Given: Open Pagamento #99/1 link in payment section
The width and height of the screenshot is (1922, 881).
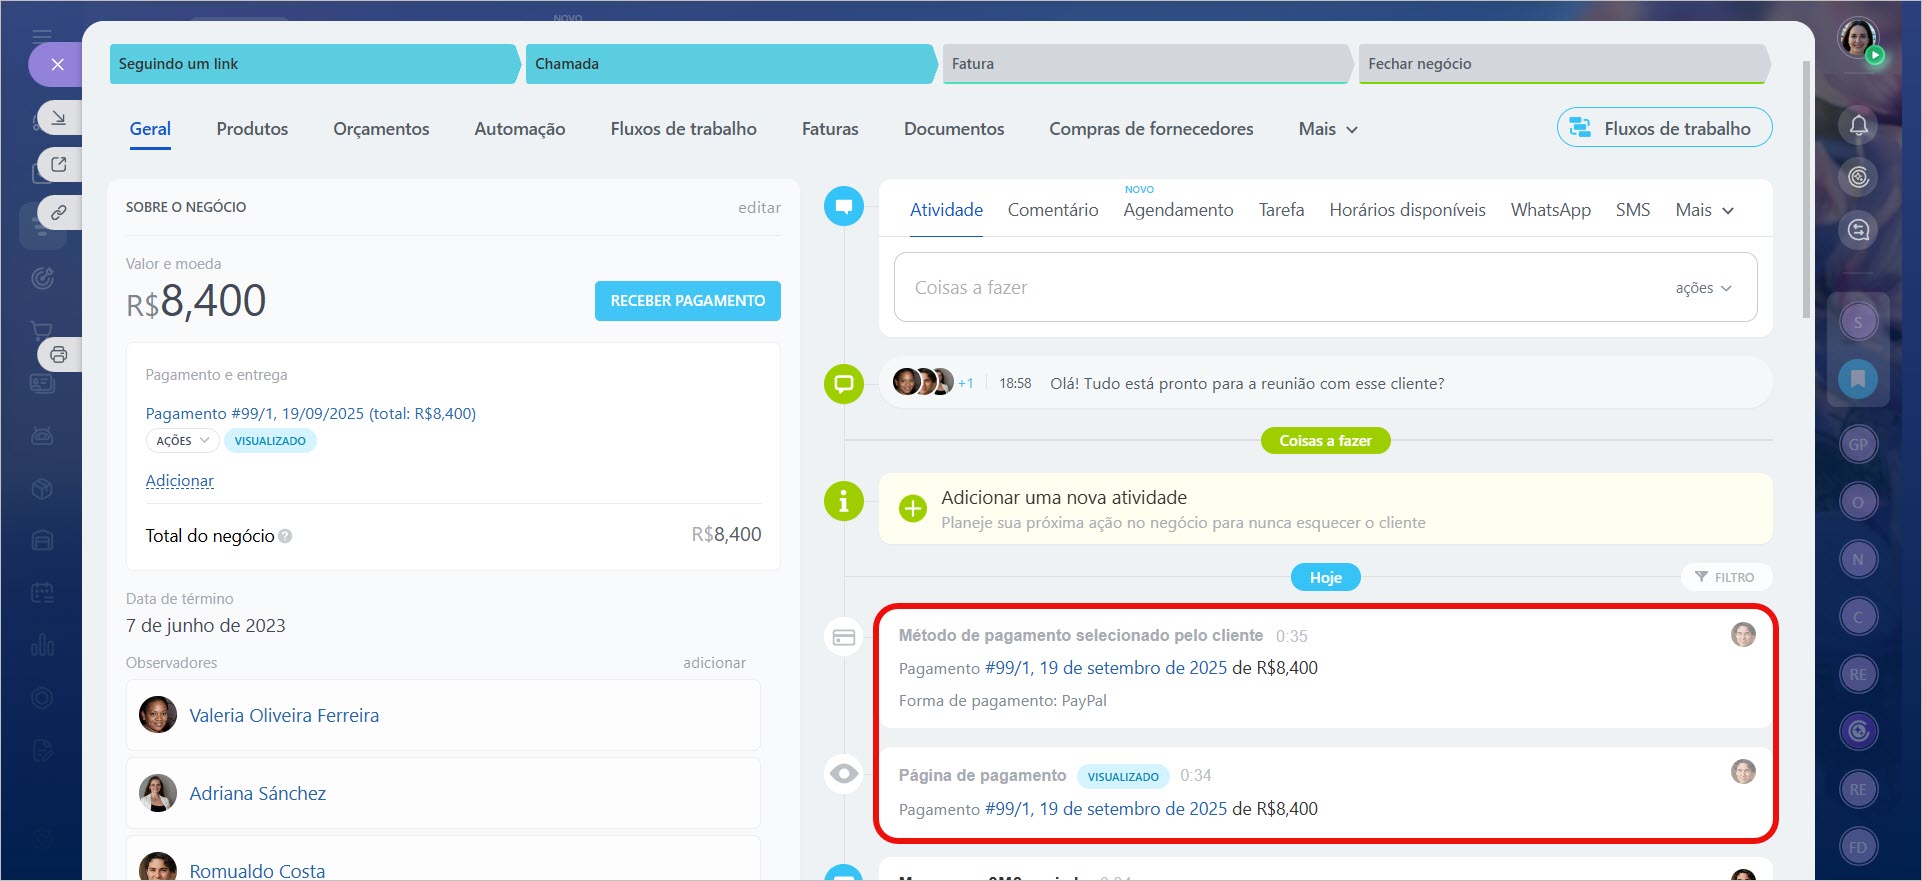Looking at the screenshot, I should (x=311, y=414).
